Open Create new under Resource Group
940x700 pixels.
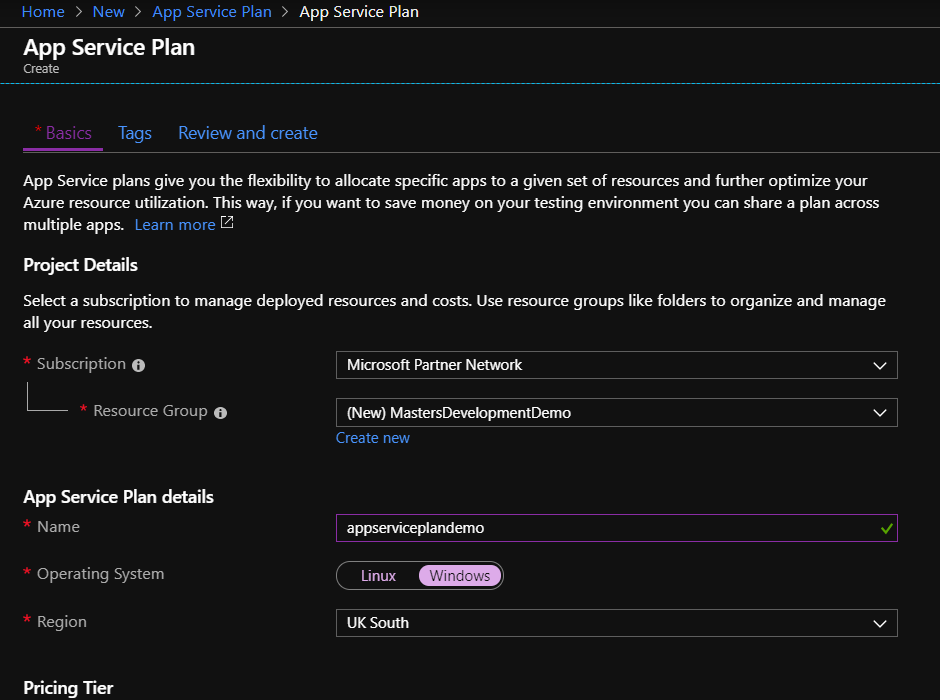(x=373, y=437)
